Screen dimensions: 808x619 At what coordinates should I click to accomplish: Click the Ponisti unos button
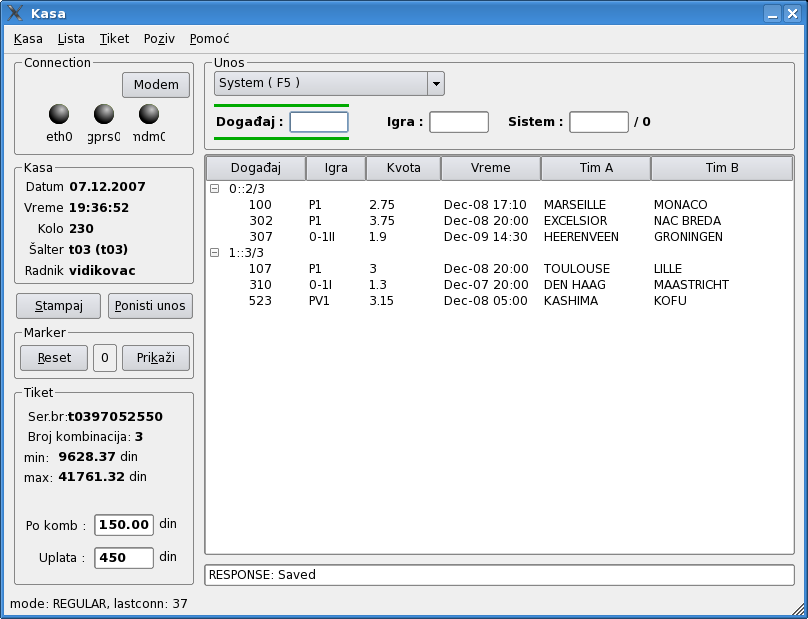pos(150,305)
